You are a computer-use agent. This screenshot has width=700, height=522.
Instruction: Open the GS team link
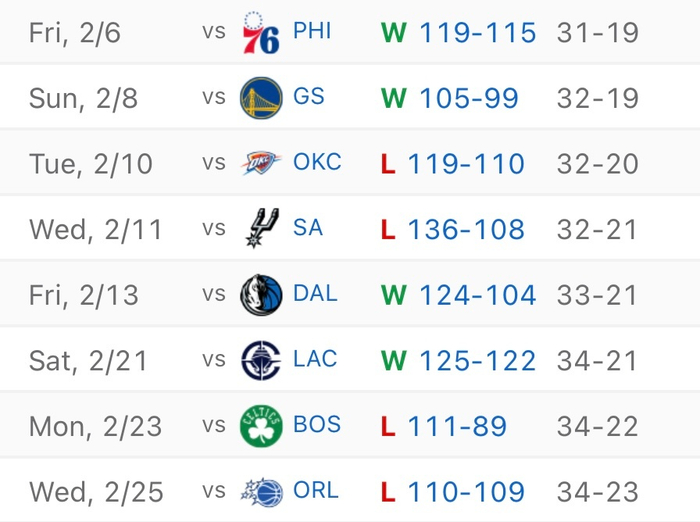pyautogui.click(x=308, y=98)
